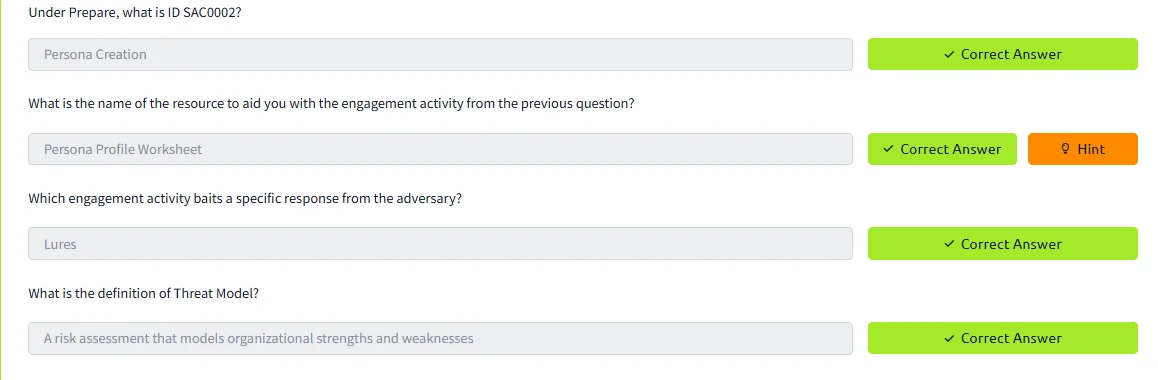Click the 'definition of Threat Model' question text
This screenshot has width=1158, height=380.
[x=143, y=293]
